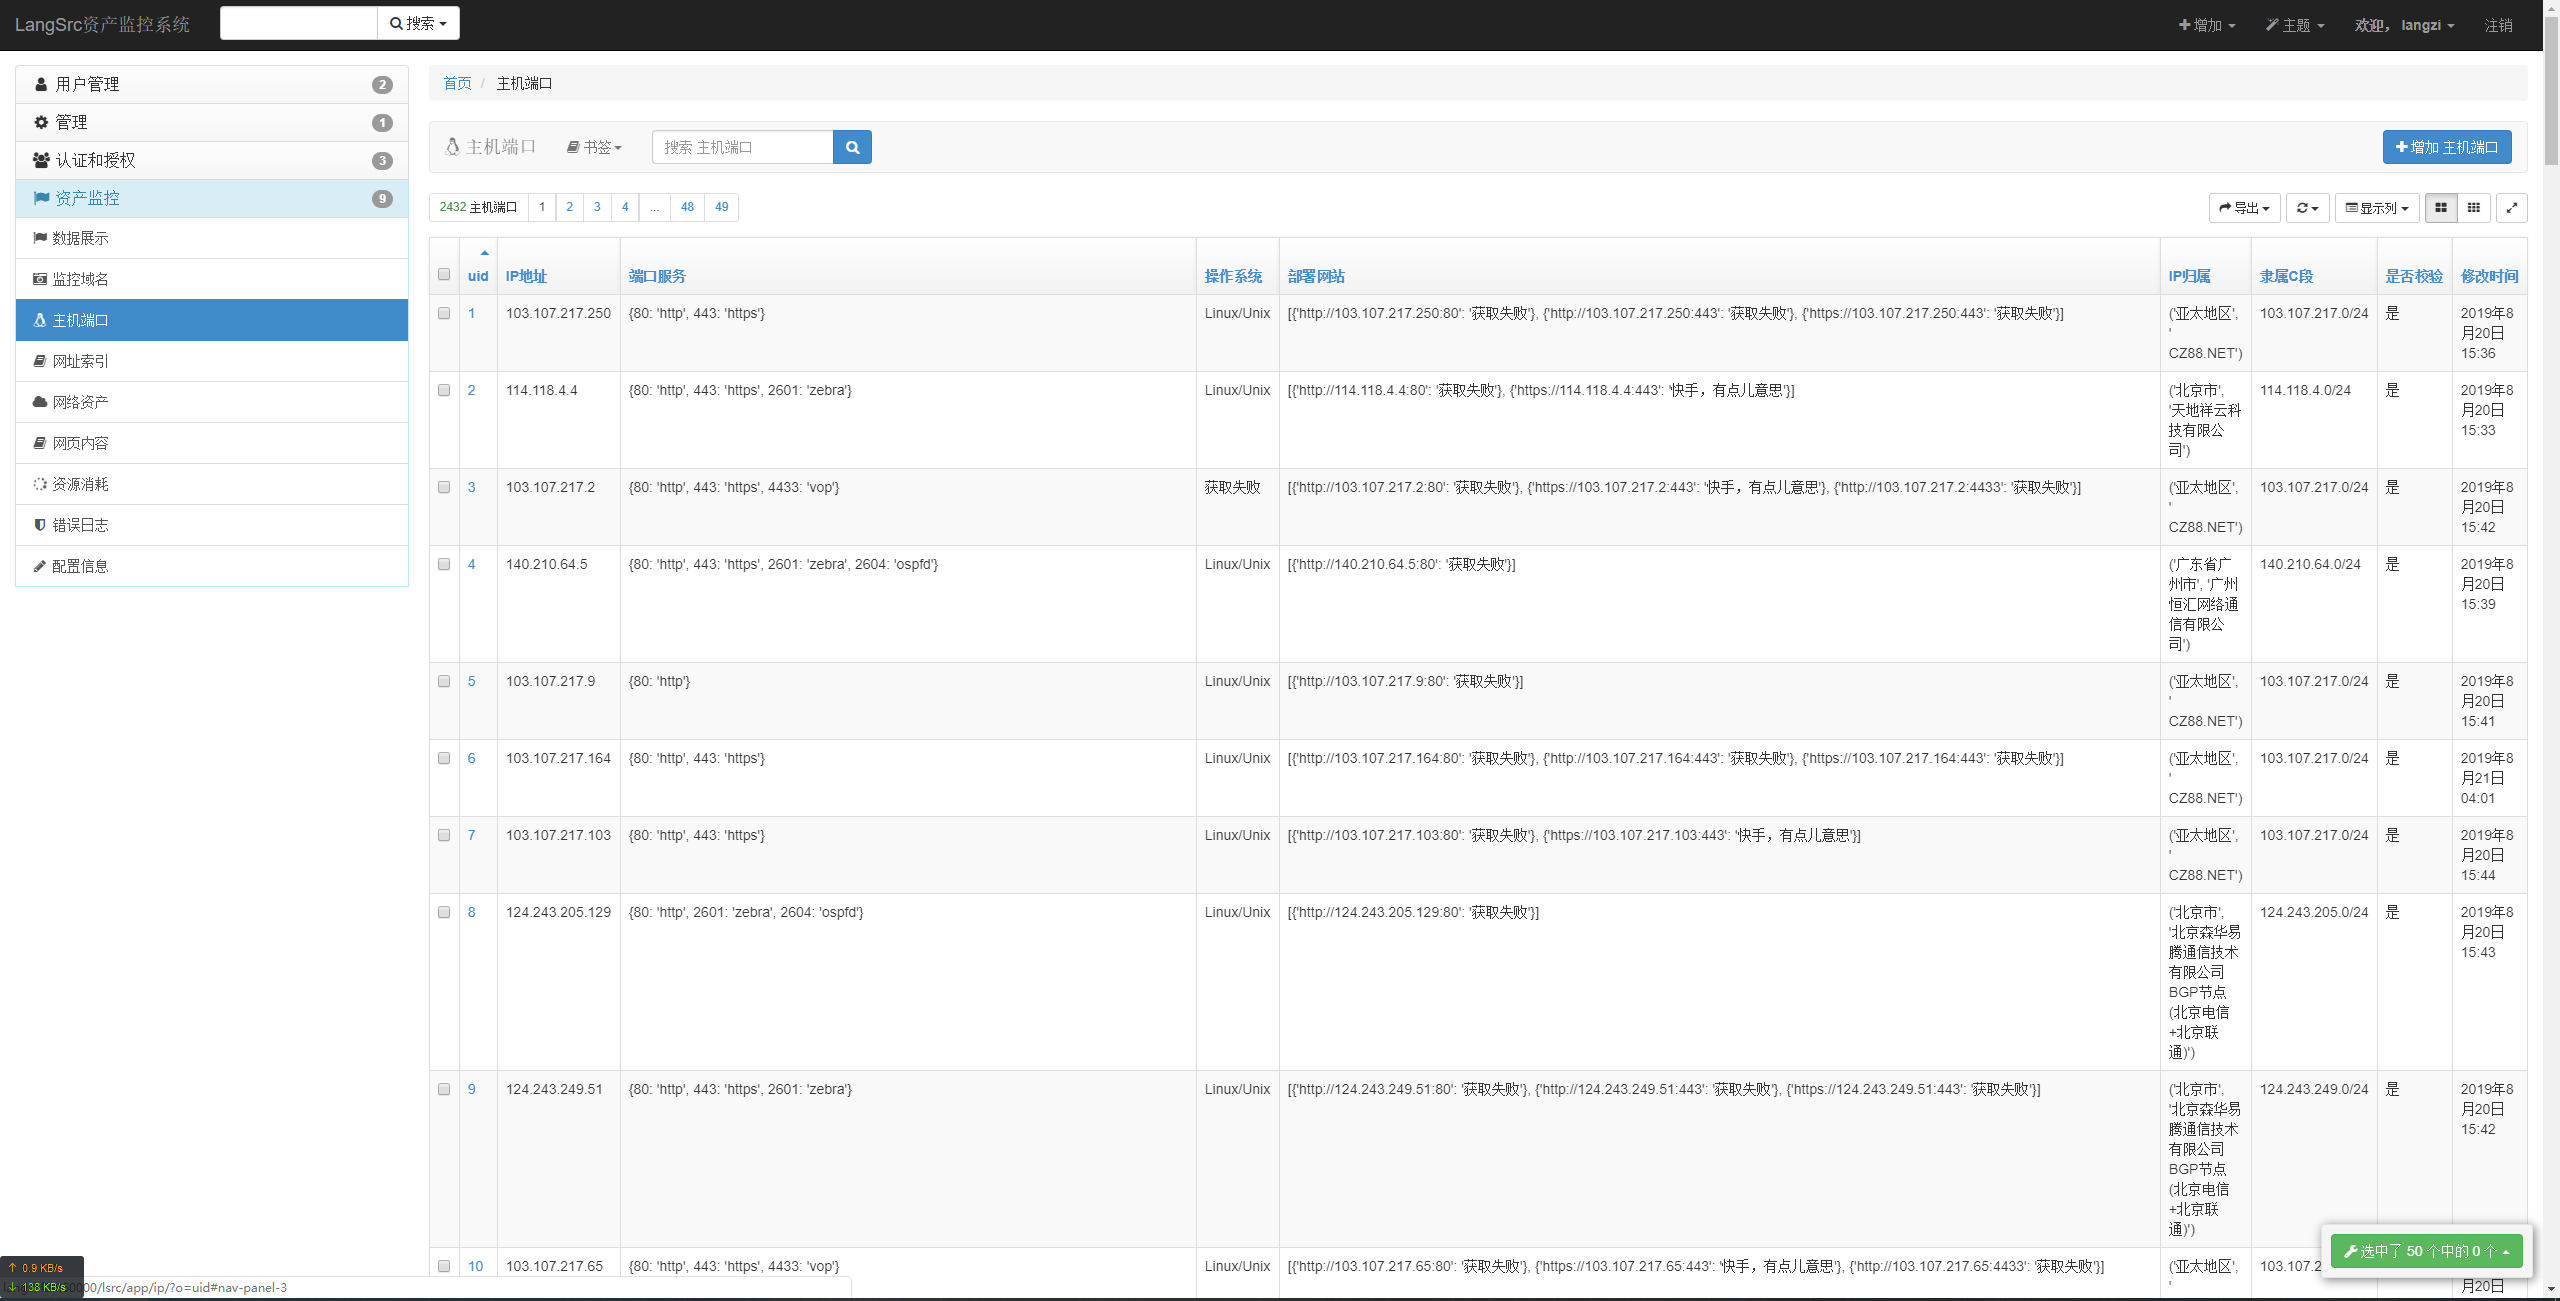Screen dimensions: 2560x1301
Task: Open 网址索引 in the sidebar
Action: coord(80,361)
